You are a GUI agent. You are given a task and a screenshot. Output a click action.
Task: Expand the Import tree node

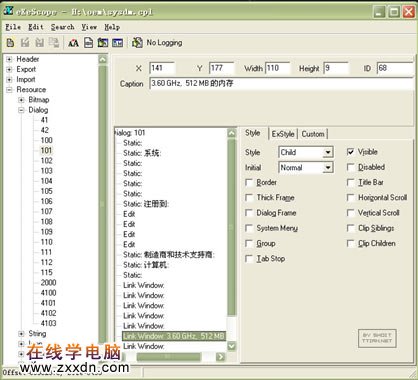[x=9, y=80]
